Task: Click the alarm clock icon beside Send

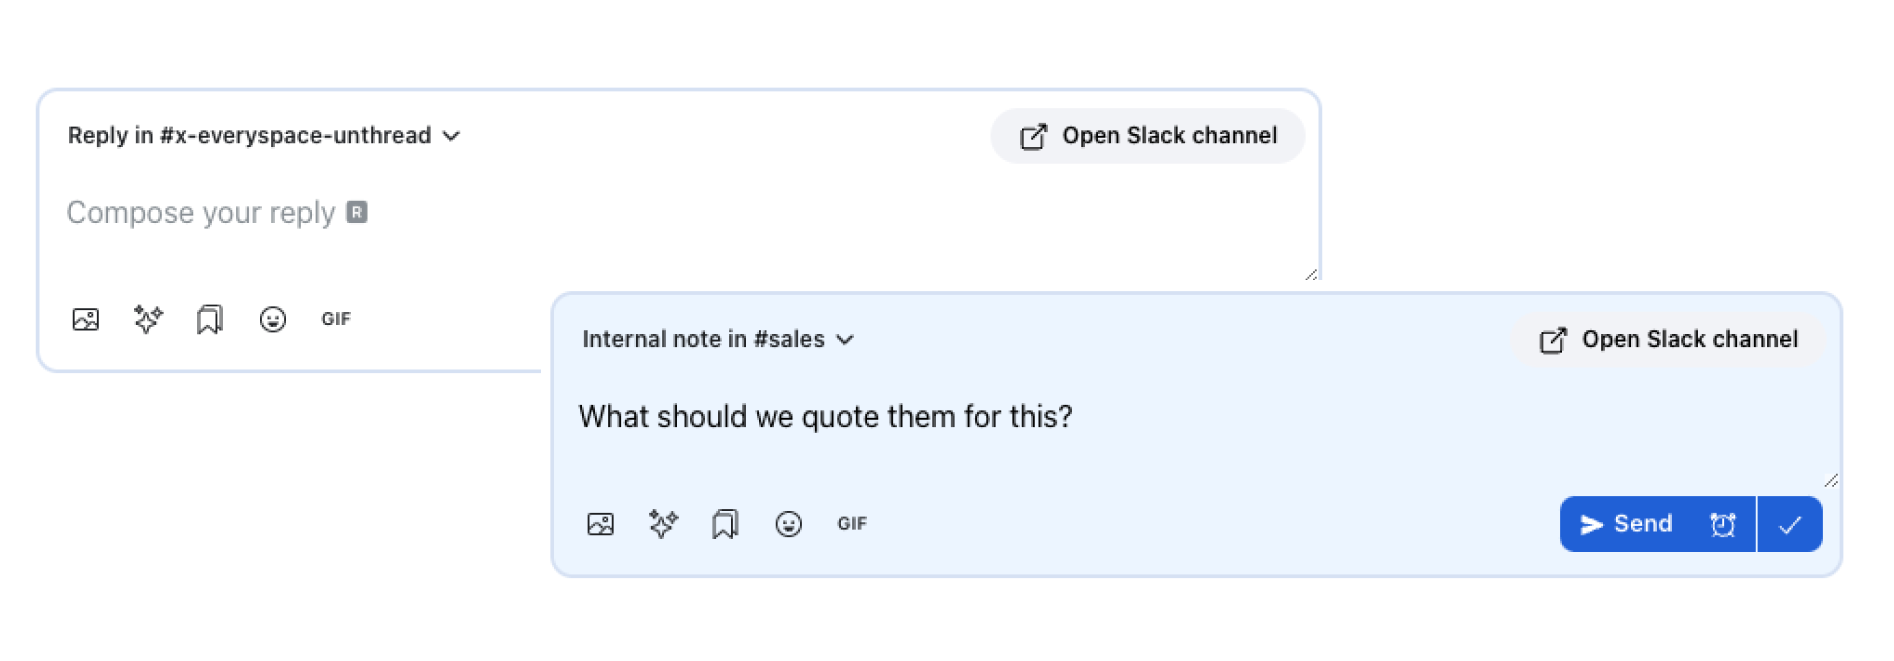Action: point(1723,524)
